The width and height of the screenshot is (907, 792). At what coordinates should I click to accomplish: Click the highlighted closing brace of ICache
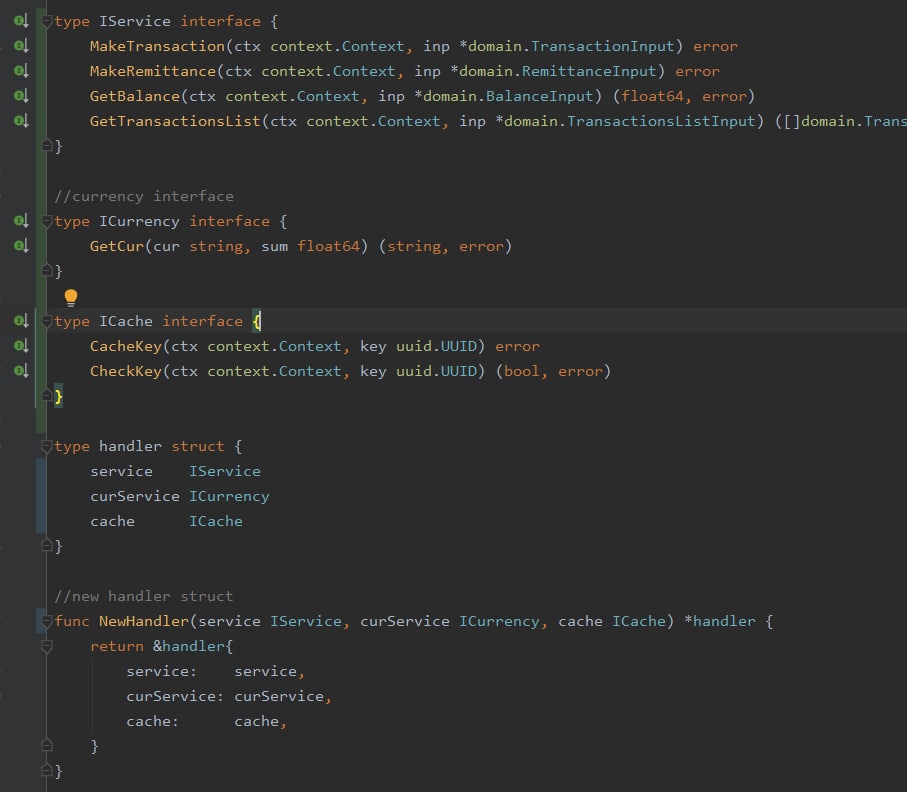point(58,396)
